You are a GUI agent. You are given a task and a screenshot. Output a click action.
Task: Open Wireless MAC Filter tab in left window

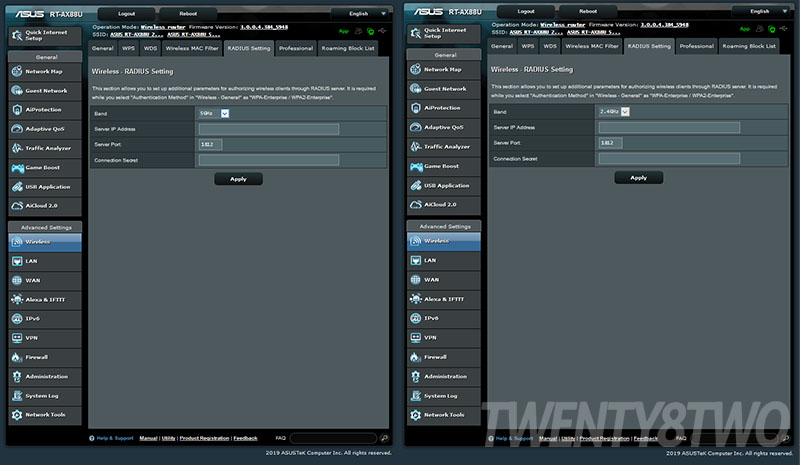[x=192, y=48]
